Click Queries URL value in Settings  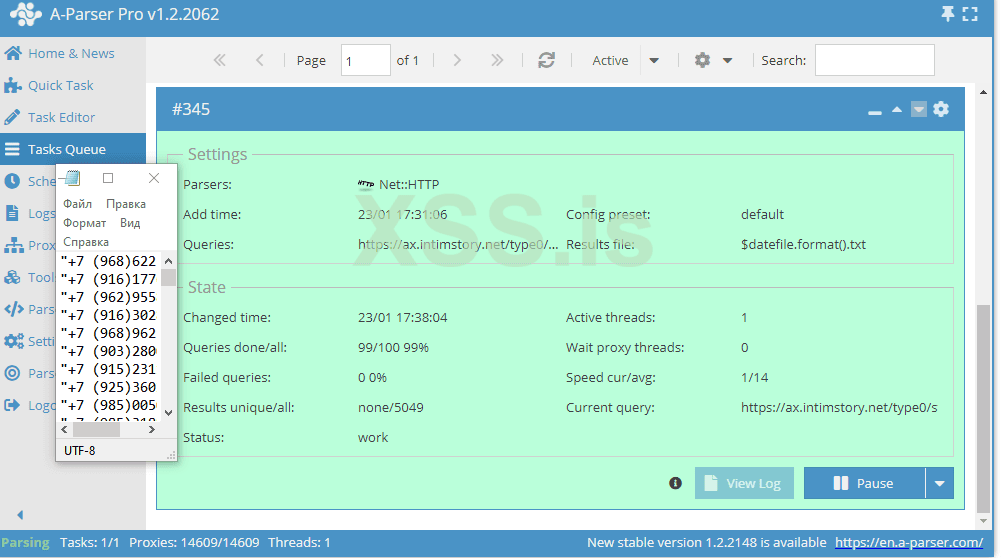point(458,244)
